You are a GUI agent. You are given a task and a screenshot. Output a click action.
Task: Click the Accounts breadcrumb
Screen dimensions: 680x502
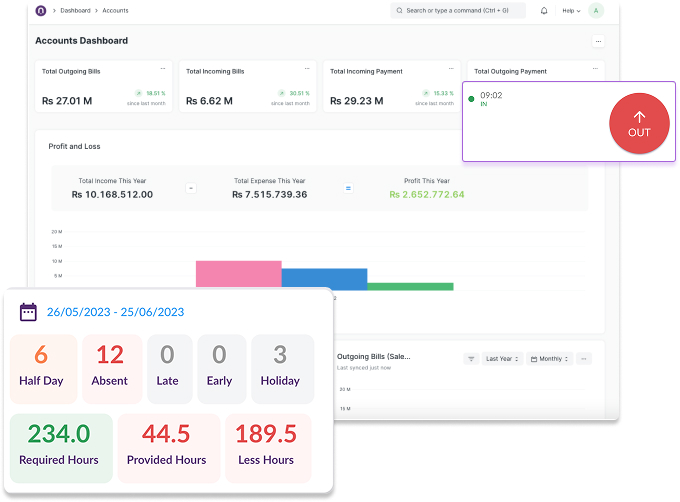coord(115,11)
